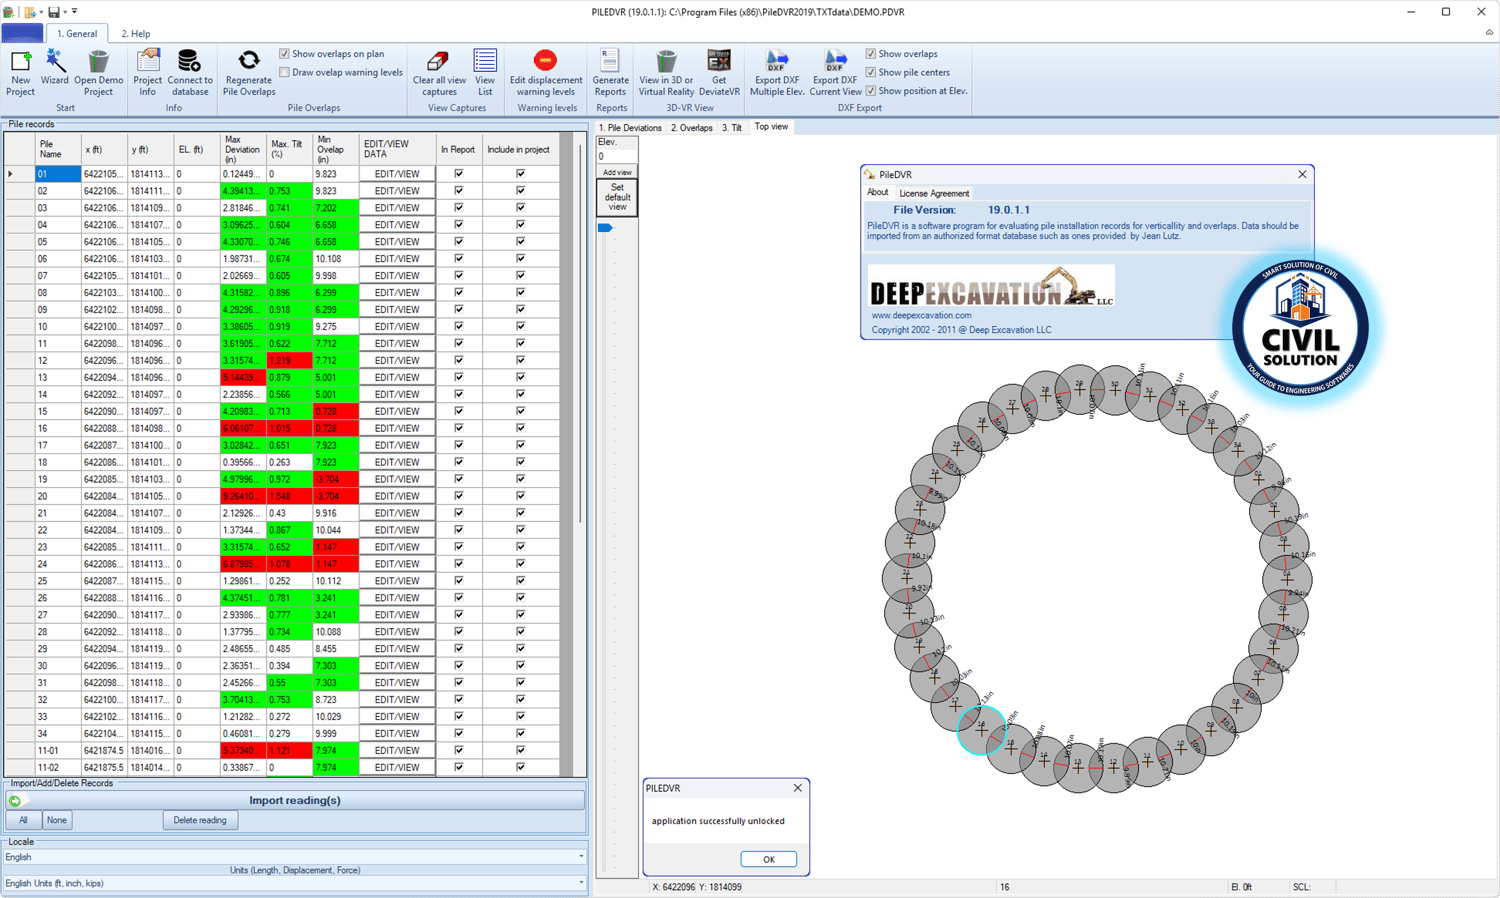Click the Get DeviateVR icon
Image resolution: width=1500 pixels, height=898 pixels.
(x=719, y=61)
